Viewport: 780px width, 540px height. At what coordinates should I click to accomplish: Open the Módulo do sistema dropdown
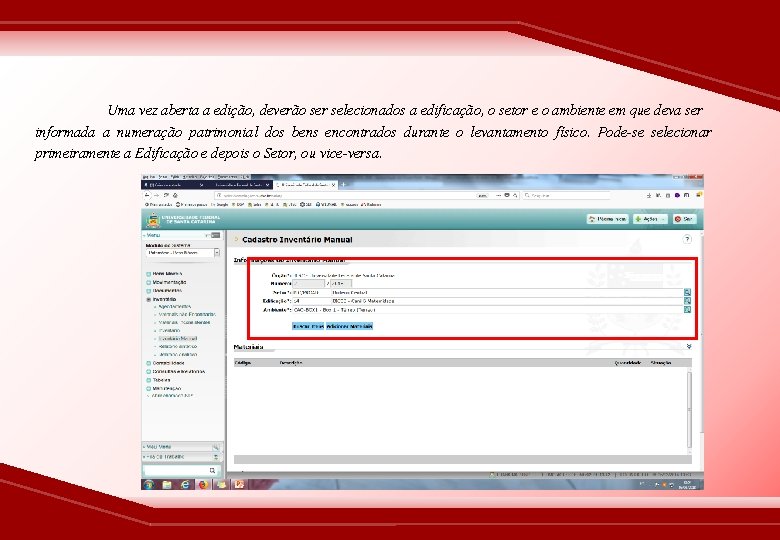[183, 253]
